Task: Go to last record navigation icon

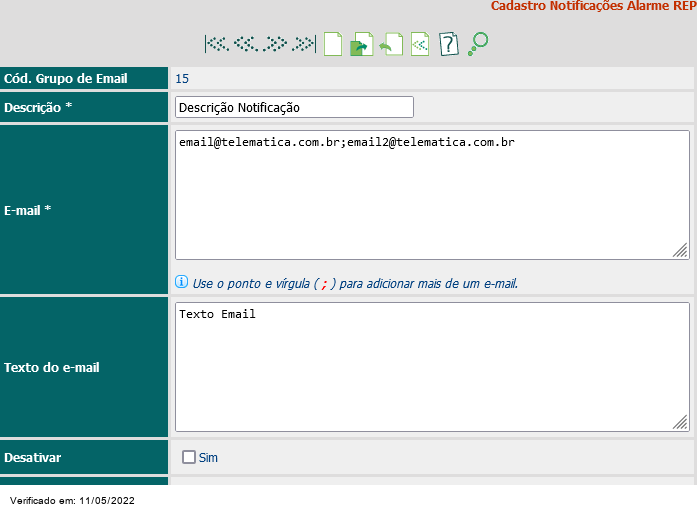Action: pyautogui.click(x=304, y=44)
